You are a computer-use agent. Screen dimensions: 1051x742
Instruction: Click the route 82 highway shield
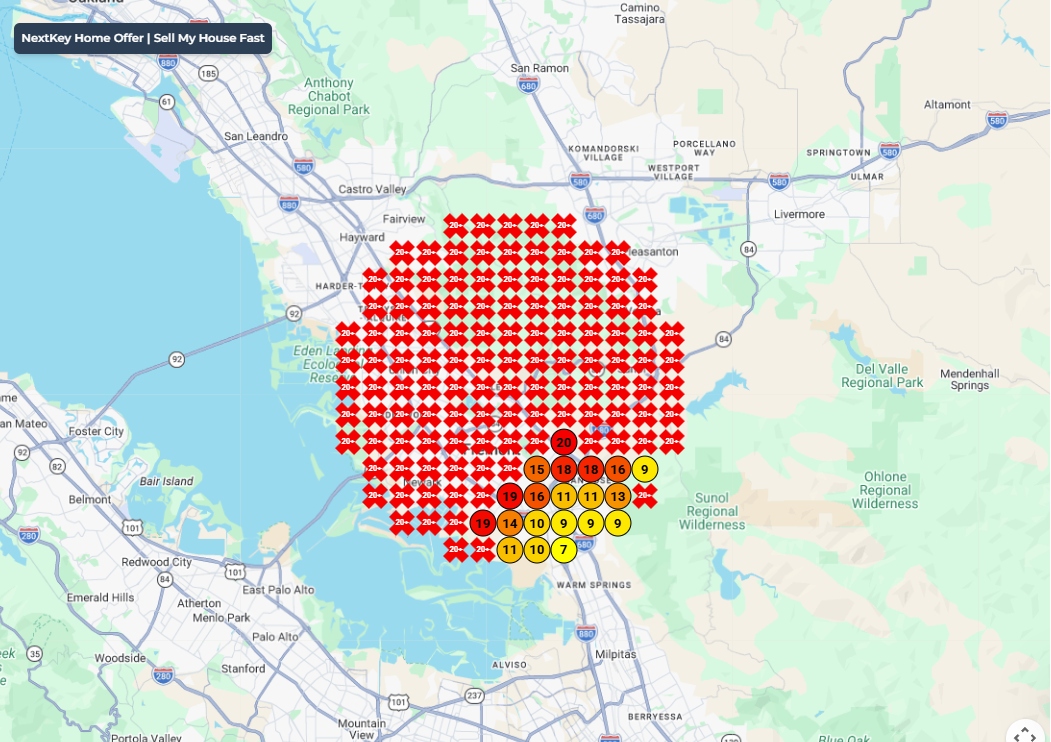click(x=58, y=467)
